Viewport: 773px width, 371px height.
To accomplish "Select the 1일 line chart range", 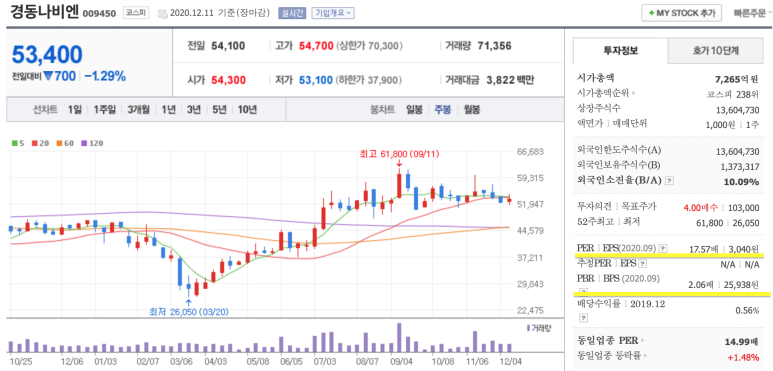I will (75, 109).
